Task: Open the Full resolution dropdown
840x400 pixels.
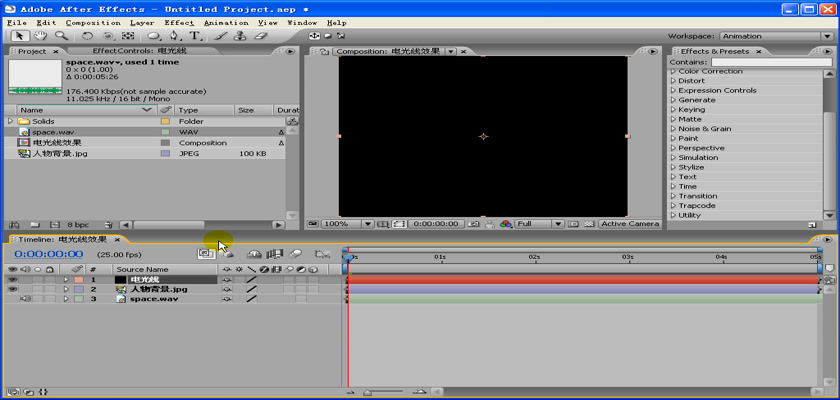Action: (539, 224)
